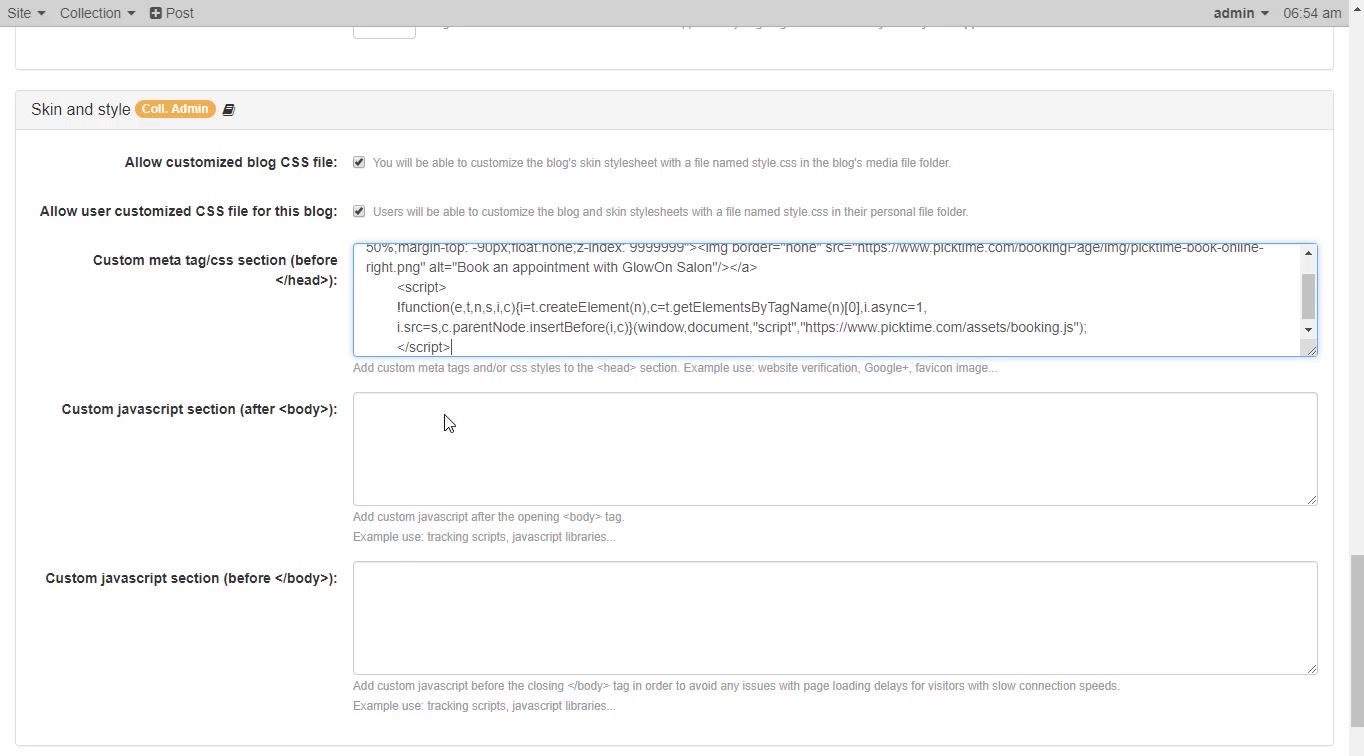Click the scroll-down arrow in the meta tag textarea

[x=1307, y=329]
